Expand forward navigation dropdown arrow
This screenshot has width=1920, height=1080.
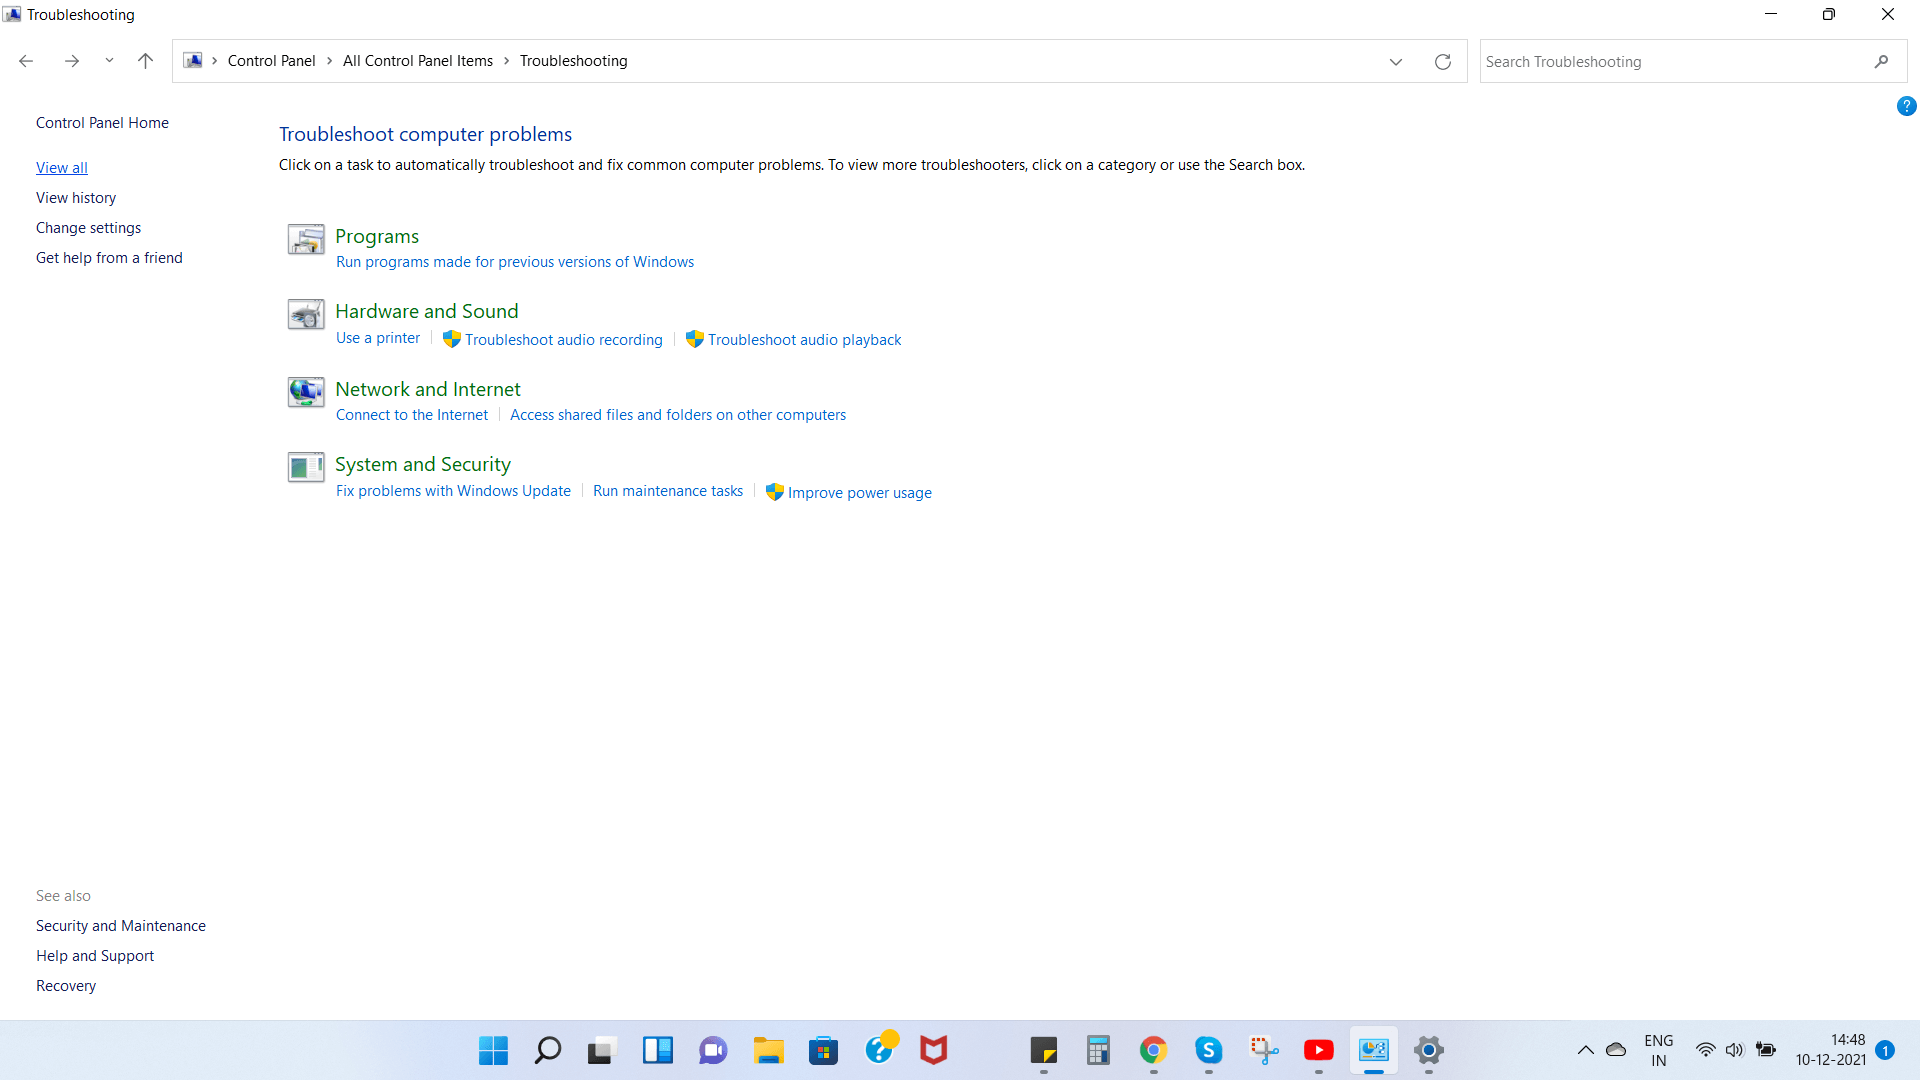click(109, 62)
